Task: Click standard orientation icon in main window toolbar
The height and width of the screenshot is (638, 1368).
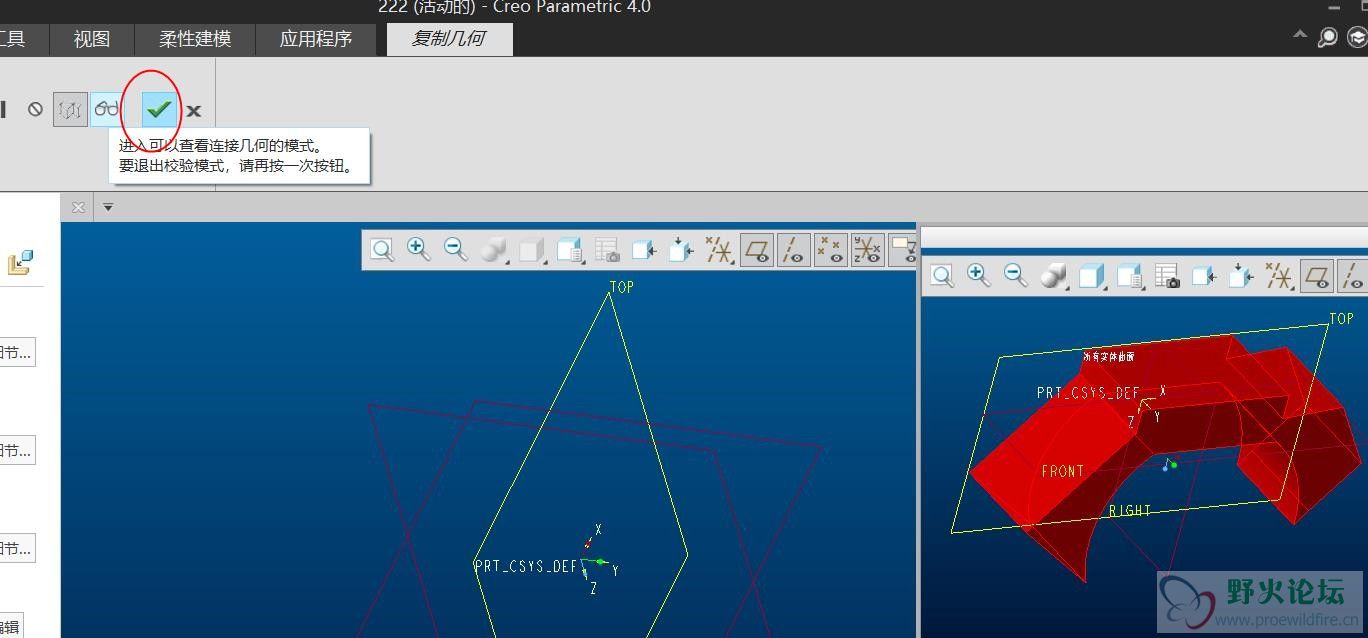Action: [681, 250]
